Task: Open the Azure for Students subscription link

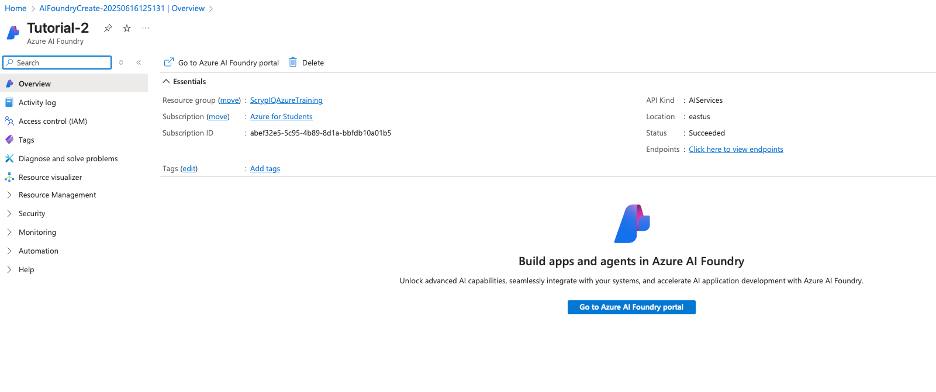Action: tap(281, 116)
